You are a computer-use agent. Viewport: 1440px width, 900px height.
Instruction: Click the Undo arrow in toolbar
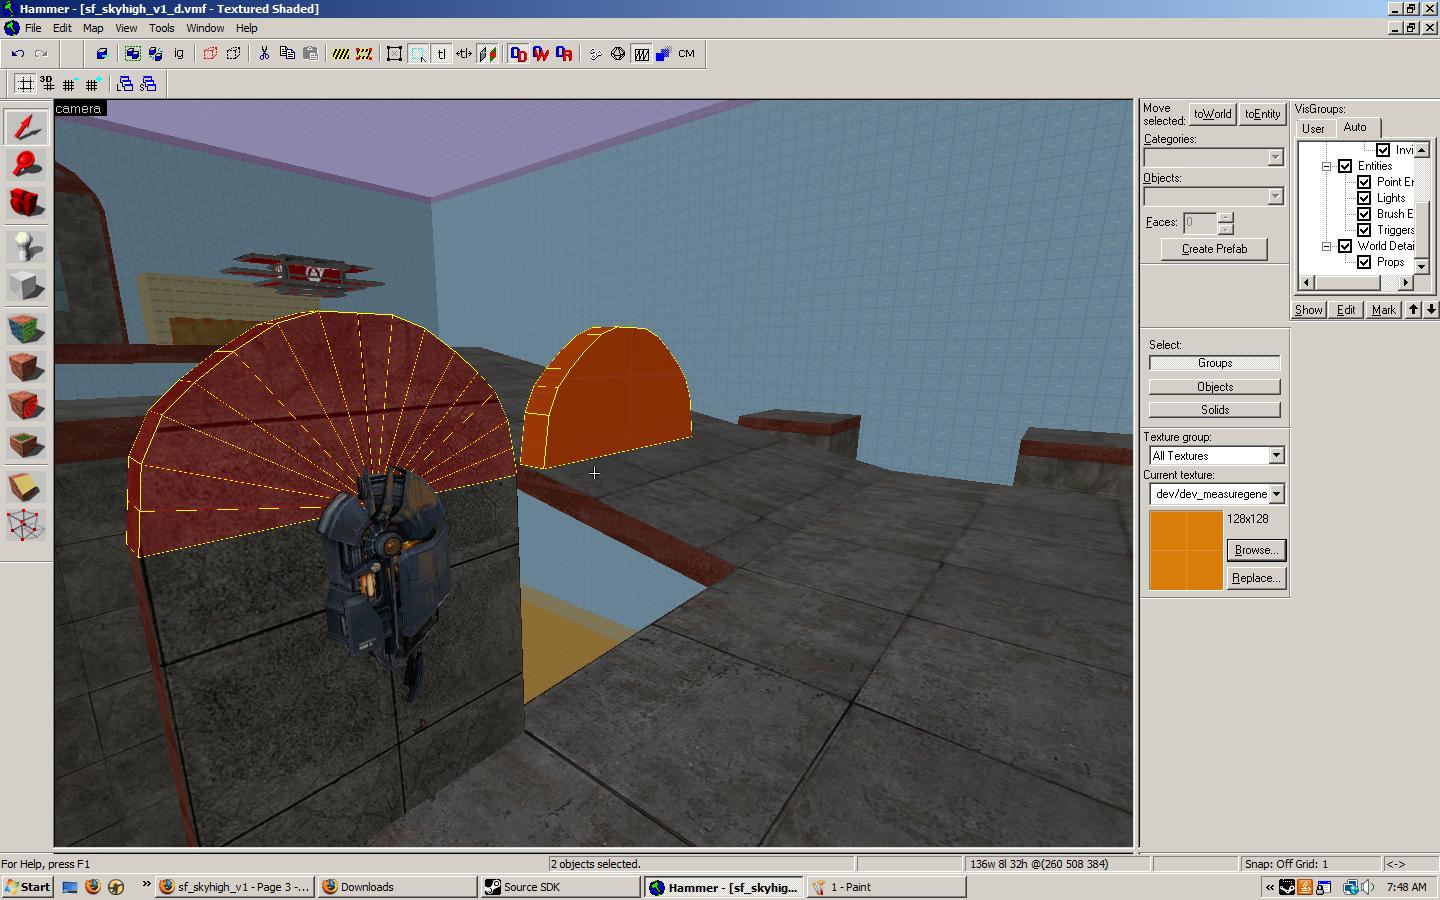click(18, 54)
